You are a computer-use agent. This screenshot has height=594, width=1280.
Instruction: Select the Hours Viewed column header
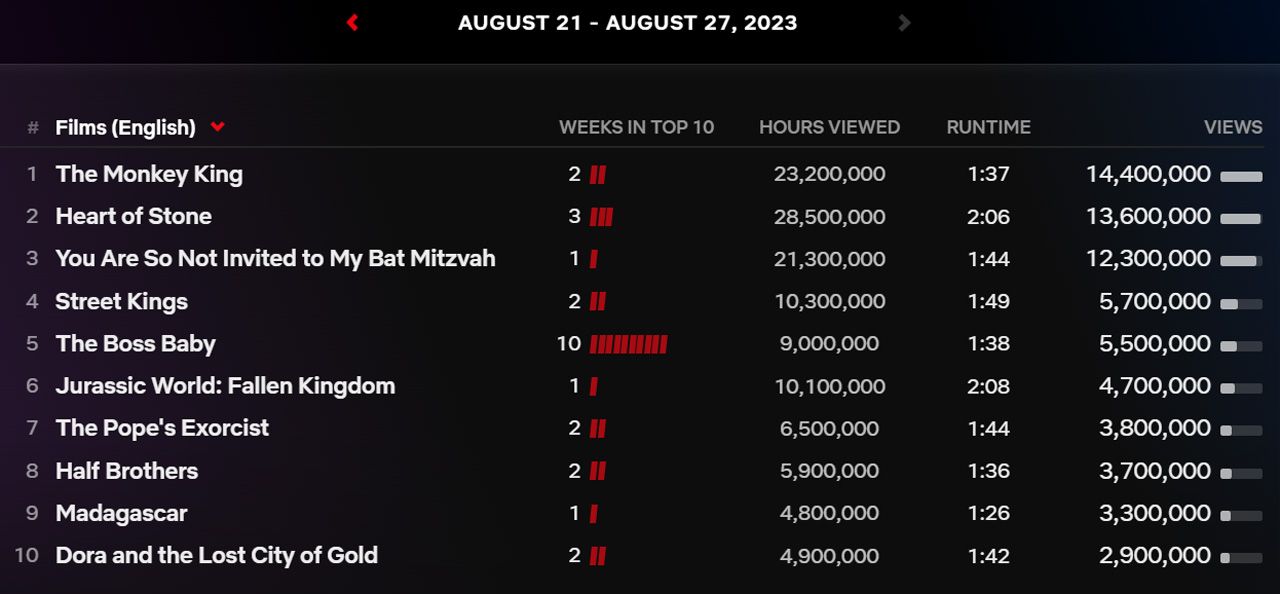point(829,127)
